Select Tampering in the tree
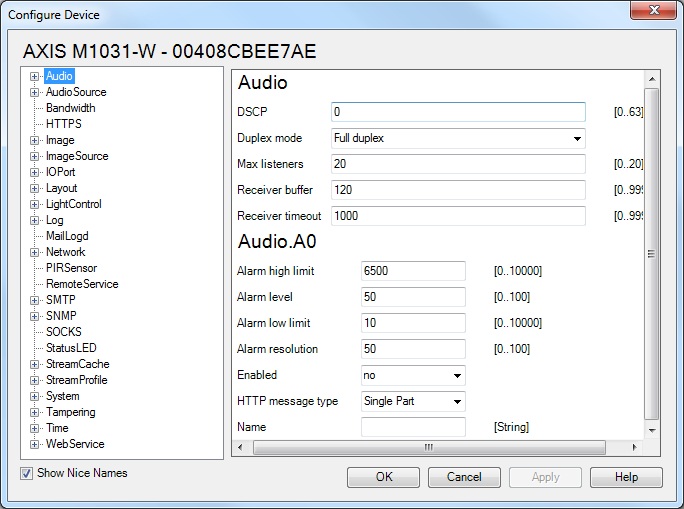This screenshot has width=684, height=509. click(71, 412)
